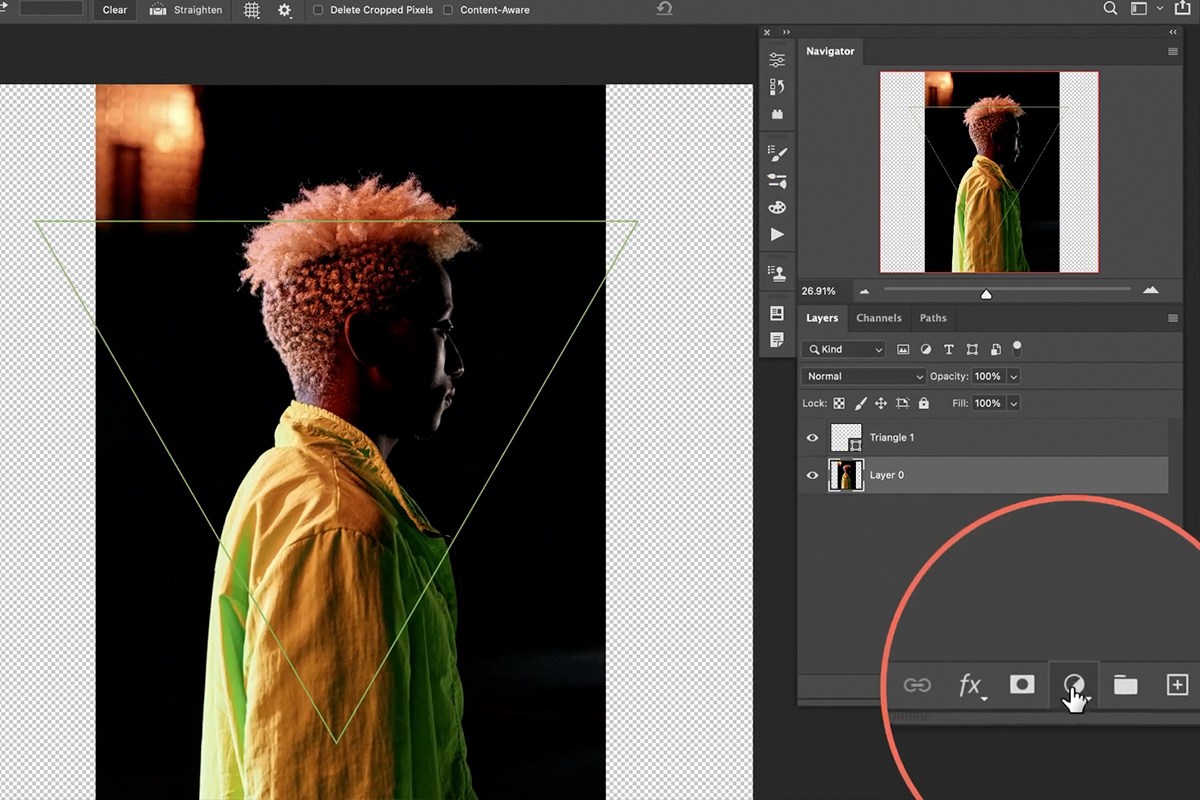The height and width of the screenshot is (800, 1200).
Task: Open layer style fx menu
Action: click(970, 685)
